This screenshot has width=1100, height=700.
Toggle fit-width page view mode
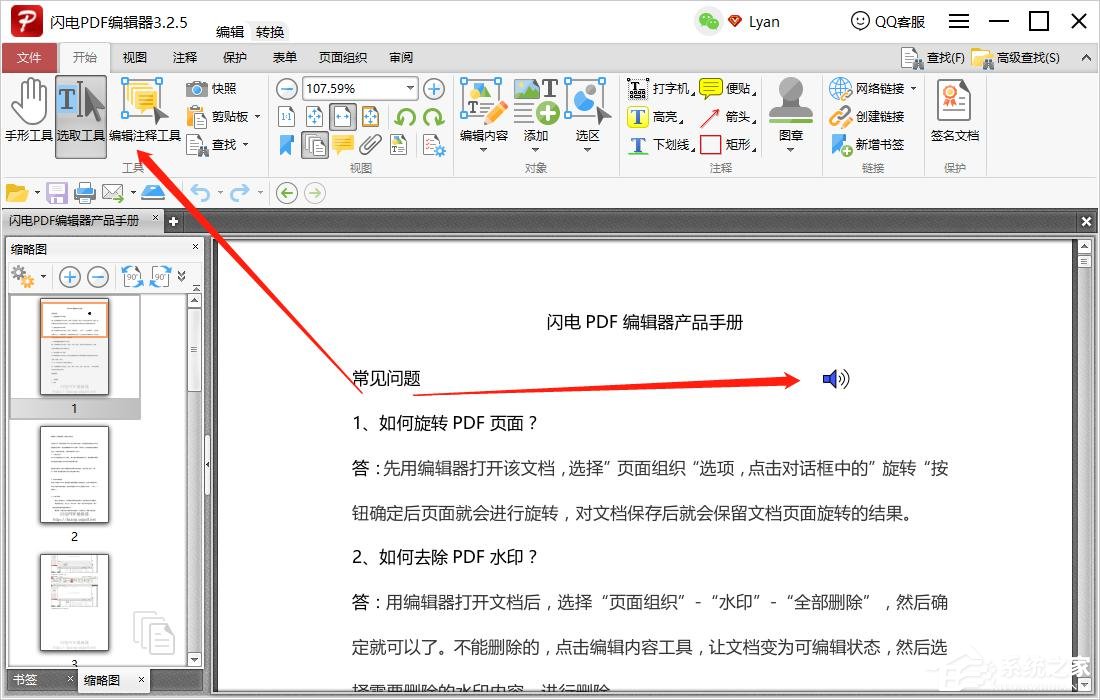[x=340, y=118]
